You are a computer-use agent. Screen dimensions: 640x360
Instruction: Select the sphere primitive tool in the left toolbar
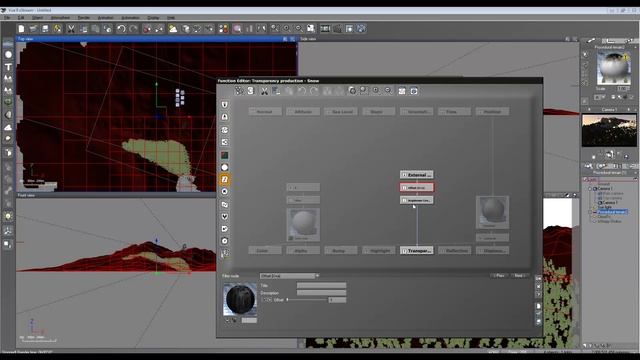pos(8,55)
